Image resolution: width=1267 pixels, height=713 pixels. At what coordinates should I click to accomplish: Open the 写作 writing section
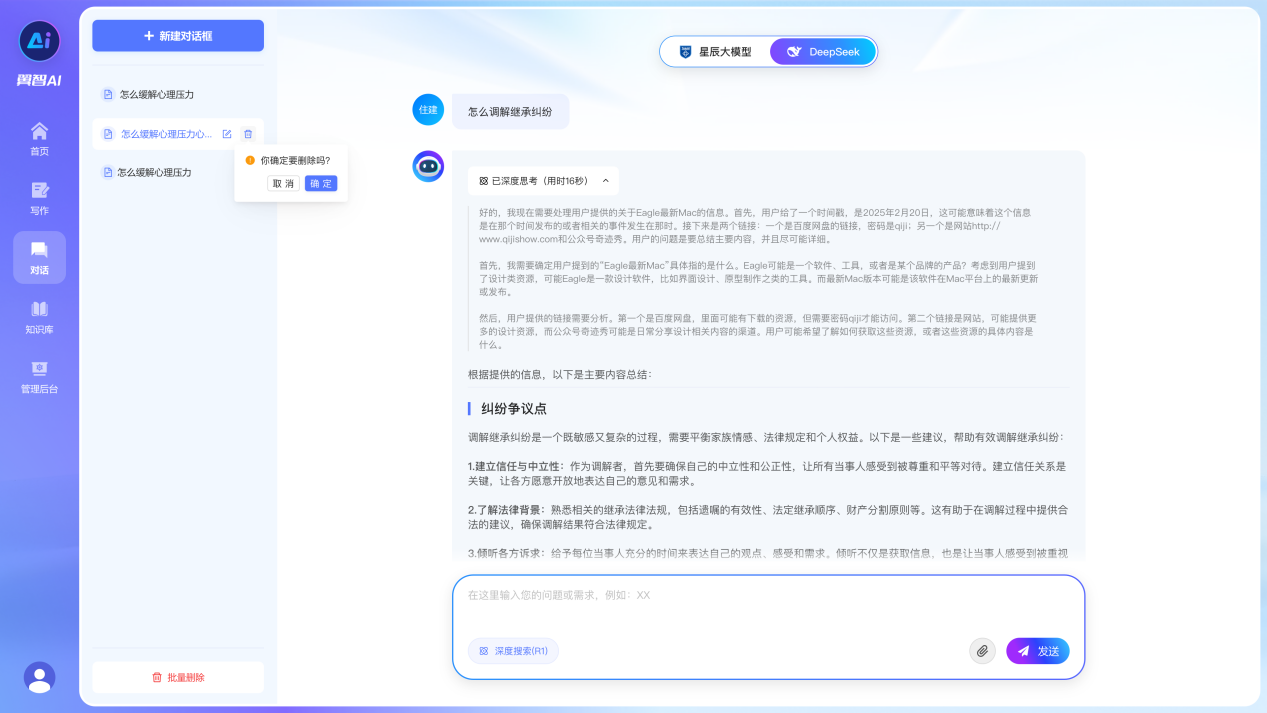[x=39, y=197]
